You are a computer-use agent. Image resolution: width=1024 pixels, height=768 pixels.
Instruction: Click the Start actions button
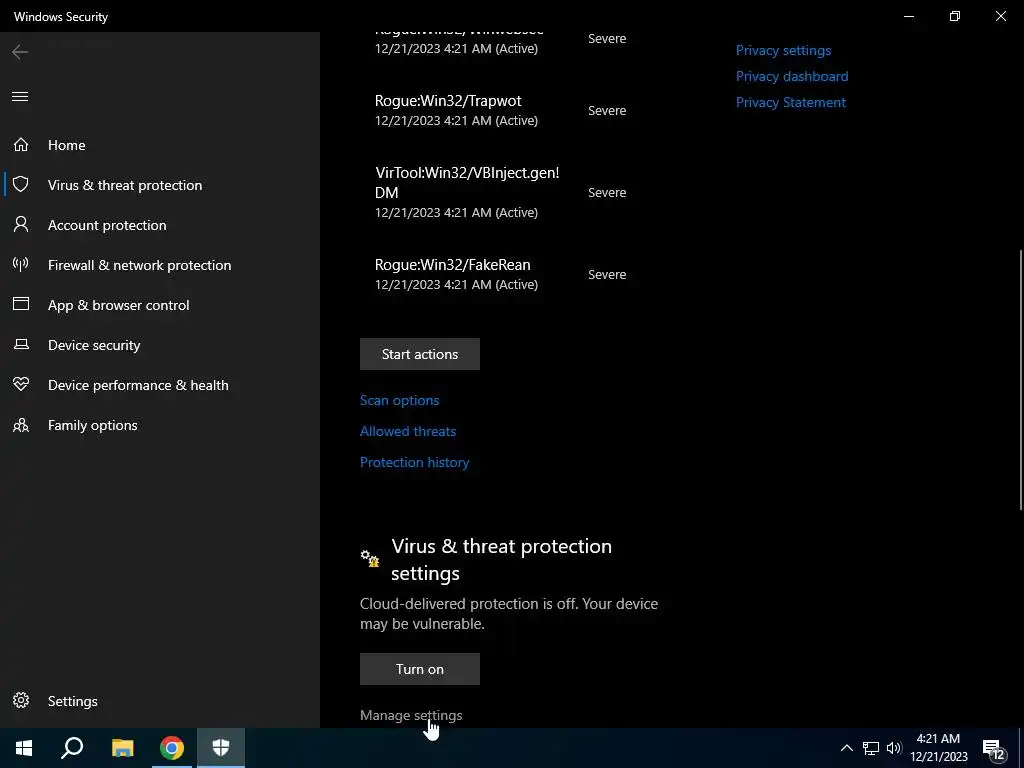click(419, 354)
